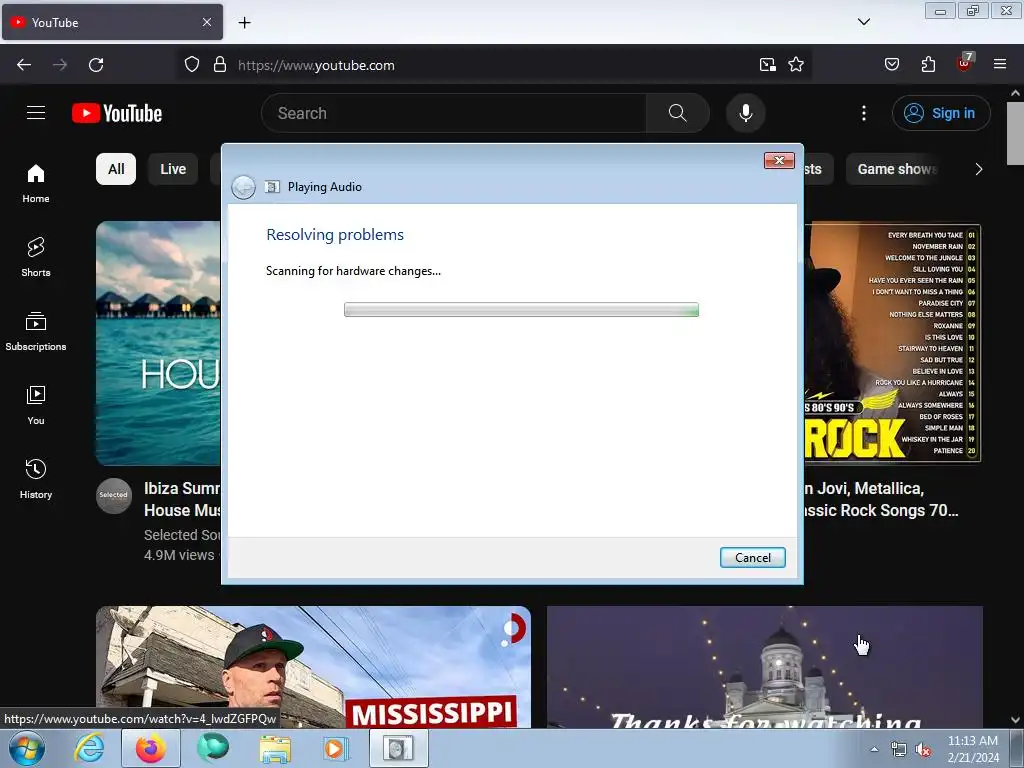Open Selected channel avatar
The image size is (1024, 768).
pyautogui.click(x=114, y=496)
